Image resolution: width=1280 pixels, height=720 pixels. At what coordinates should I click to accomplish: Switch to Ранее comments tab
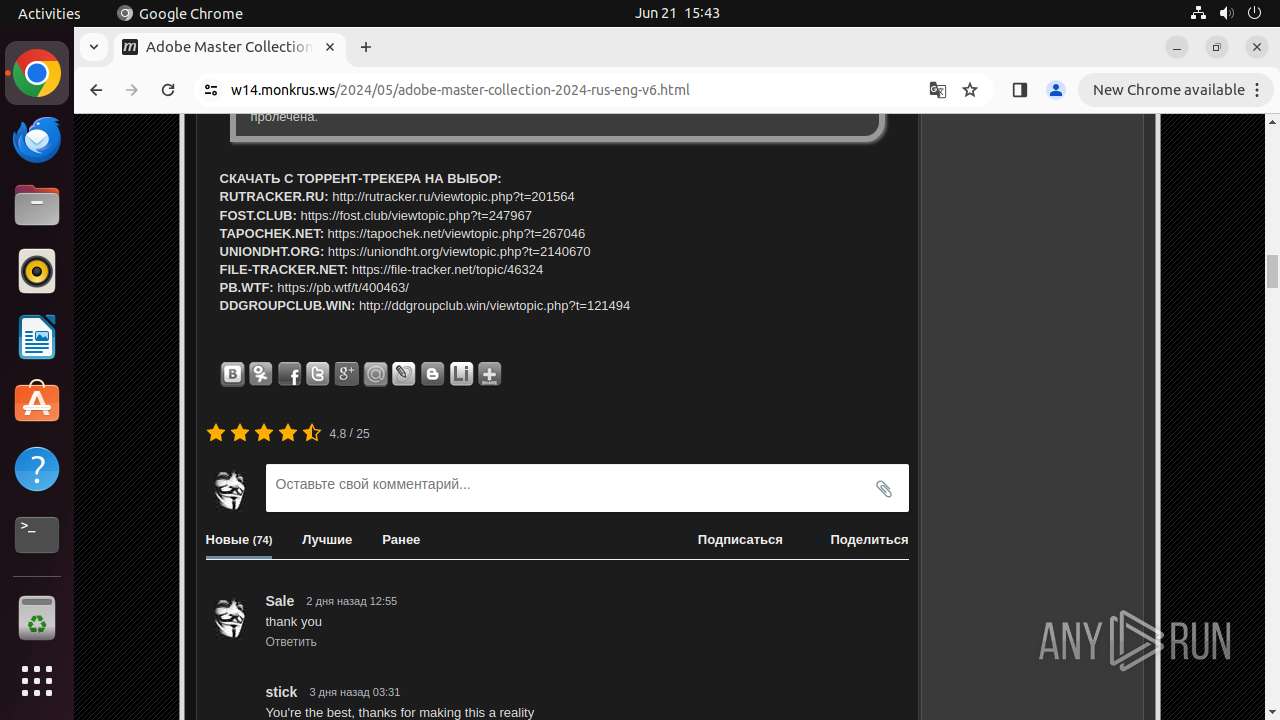[401, 540]
